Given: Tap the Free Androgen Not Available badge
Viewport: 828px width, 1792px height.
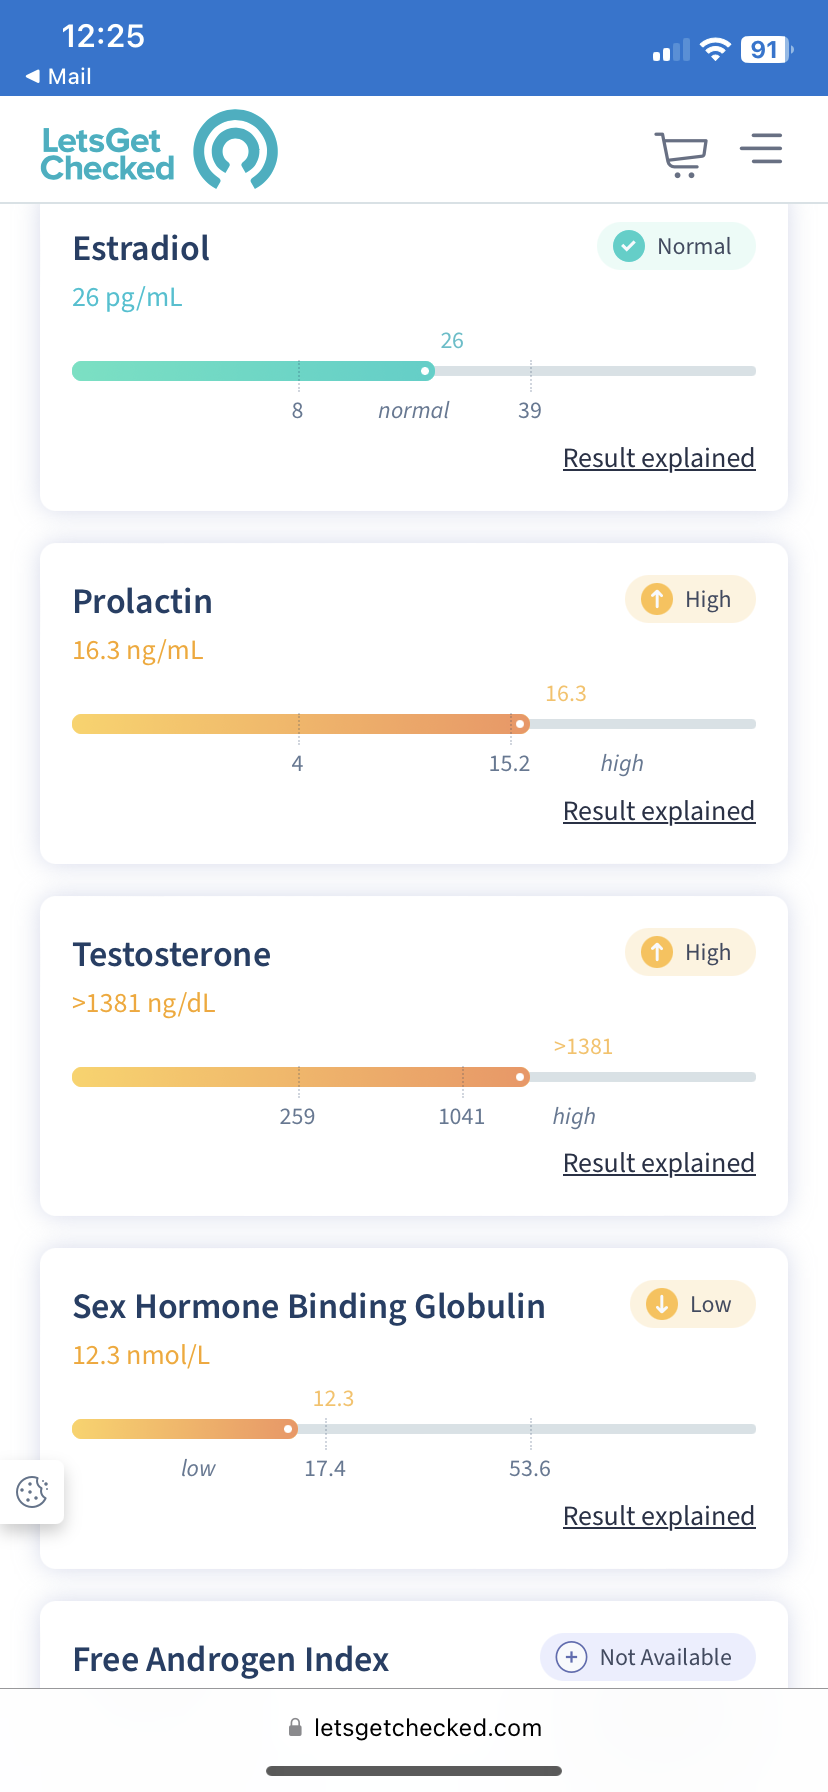Looking at the screenshot, I should (648, 1657).
